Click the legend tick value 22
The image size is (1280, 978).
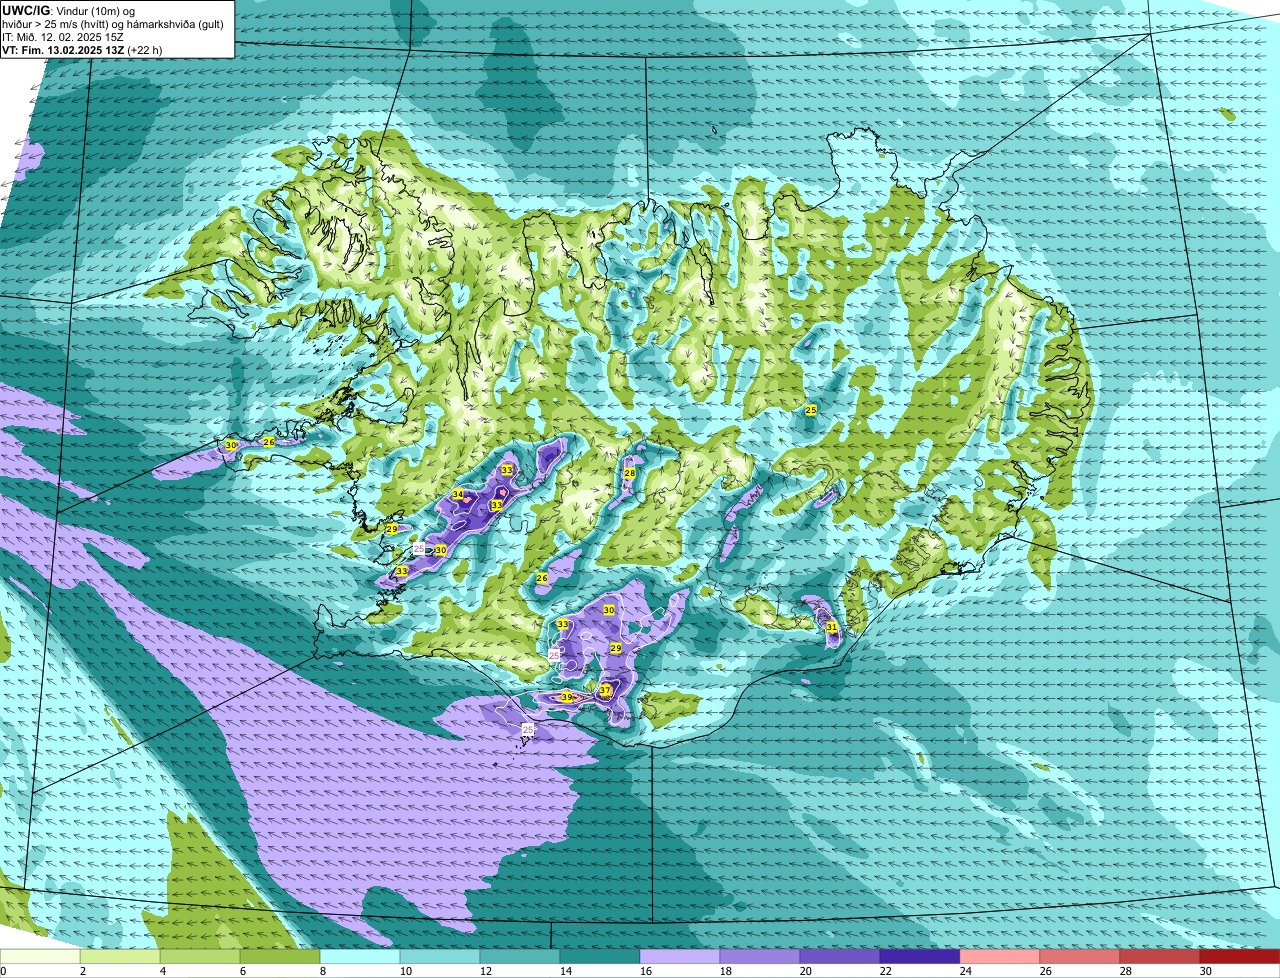[x=884, y=971]
